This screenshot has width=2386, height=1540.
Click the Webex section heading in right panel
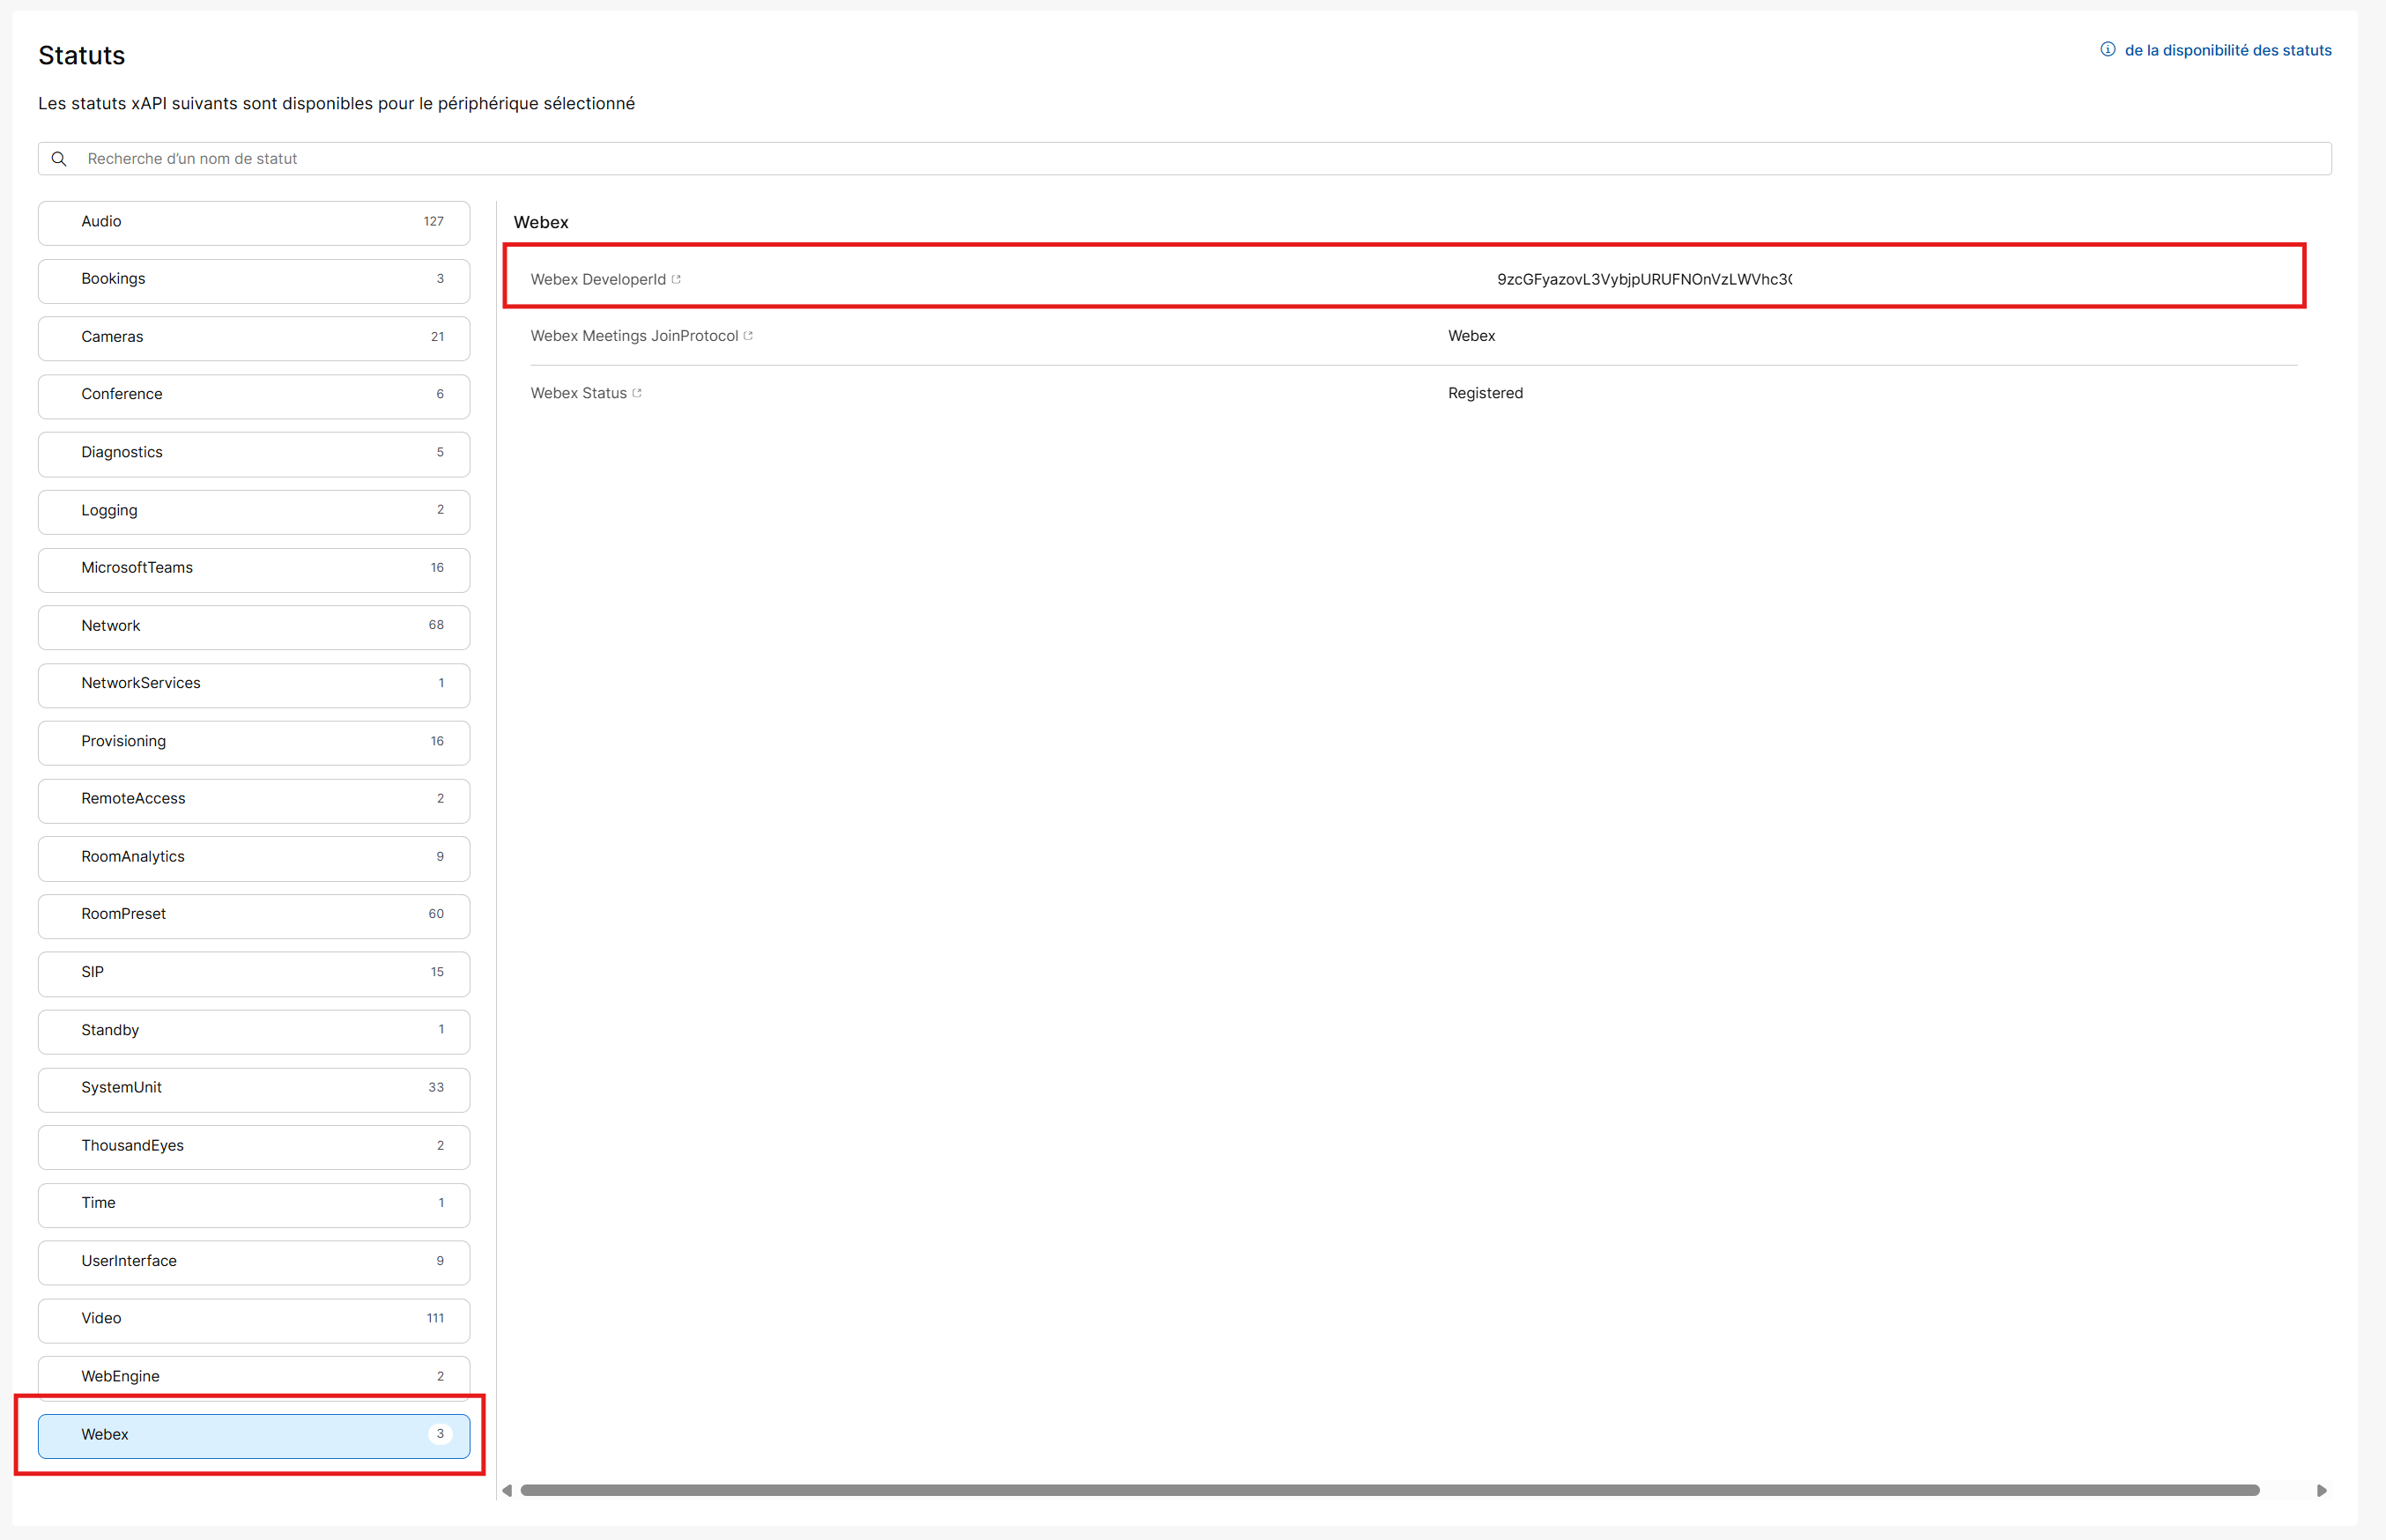coord(541,222)
